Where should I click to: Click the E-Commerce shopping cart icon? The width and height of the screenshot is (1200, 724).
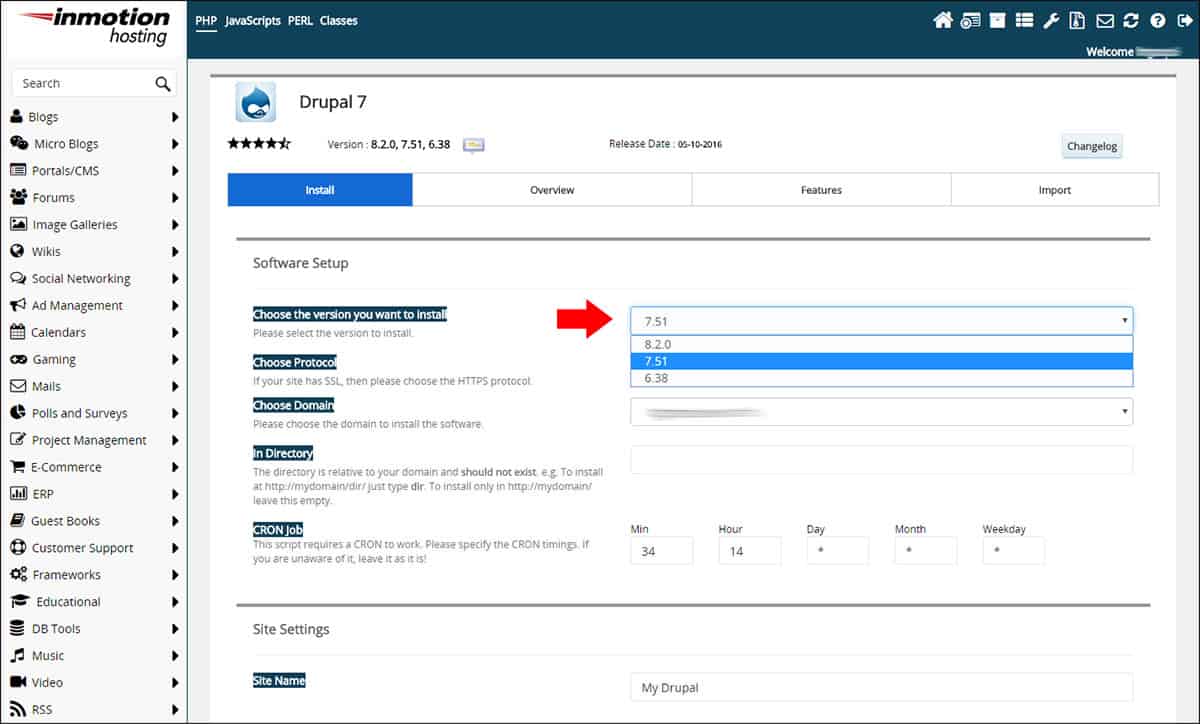17,467
